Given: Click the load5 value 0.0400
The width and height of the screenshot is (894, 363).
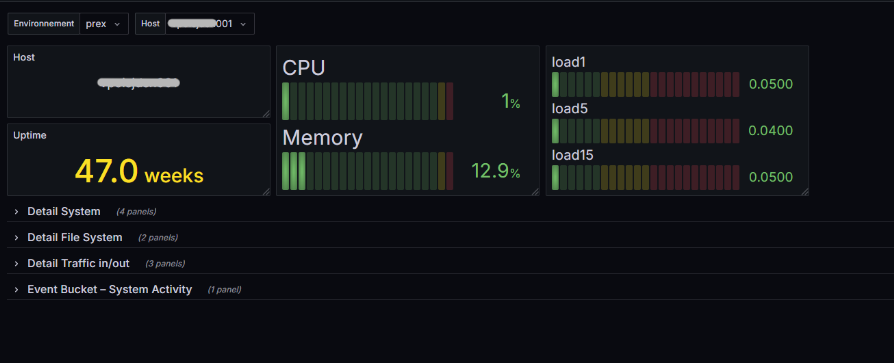Looking at the screenshot, I should [771, 131].
